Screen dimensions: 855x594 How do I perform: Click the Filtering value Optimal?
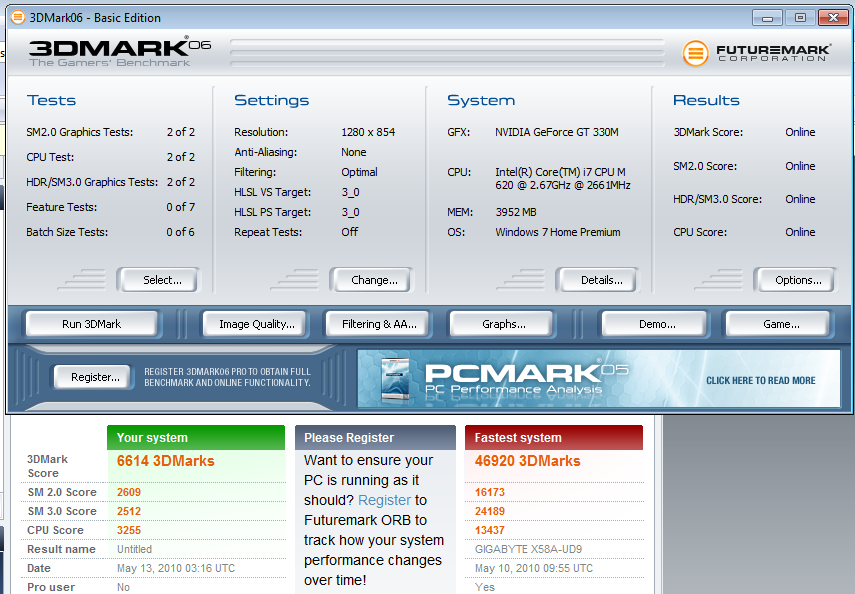(x=359, y=172)
